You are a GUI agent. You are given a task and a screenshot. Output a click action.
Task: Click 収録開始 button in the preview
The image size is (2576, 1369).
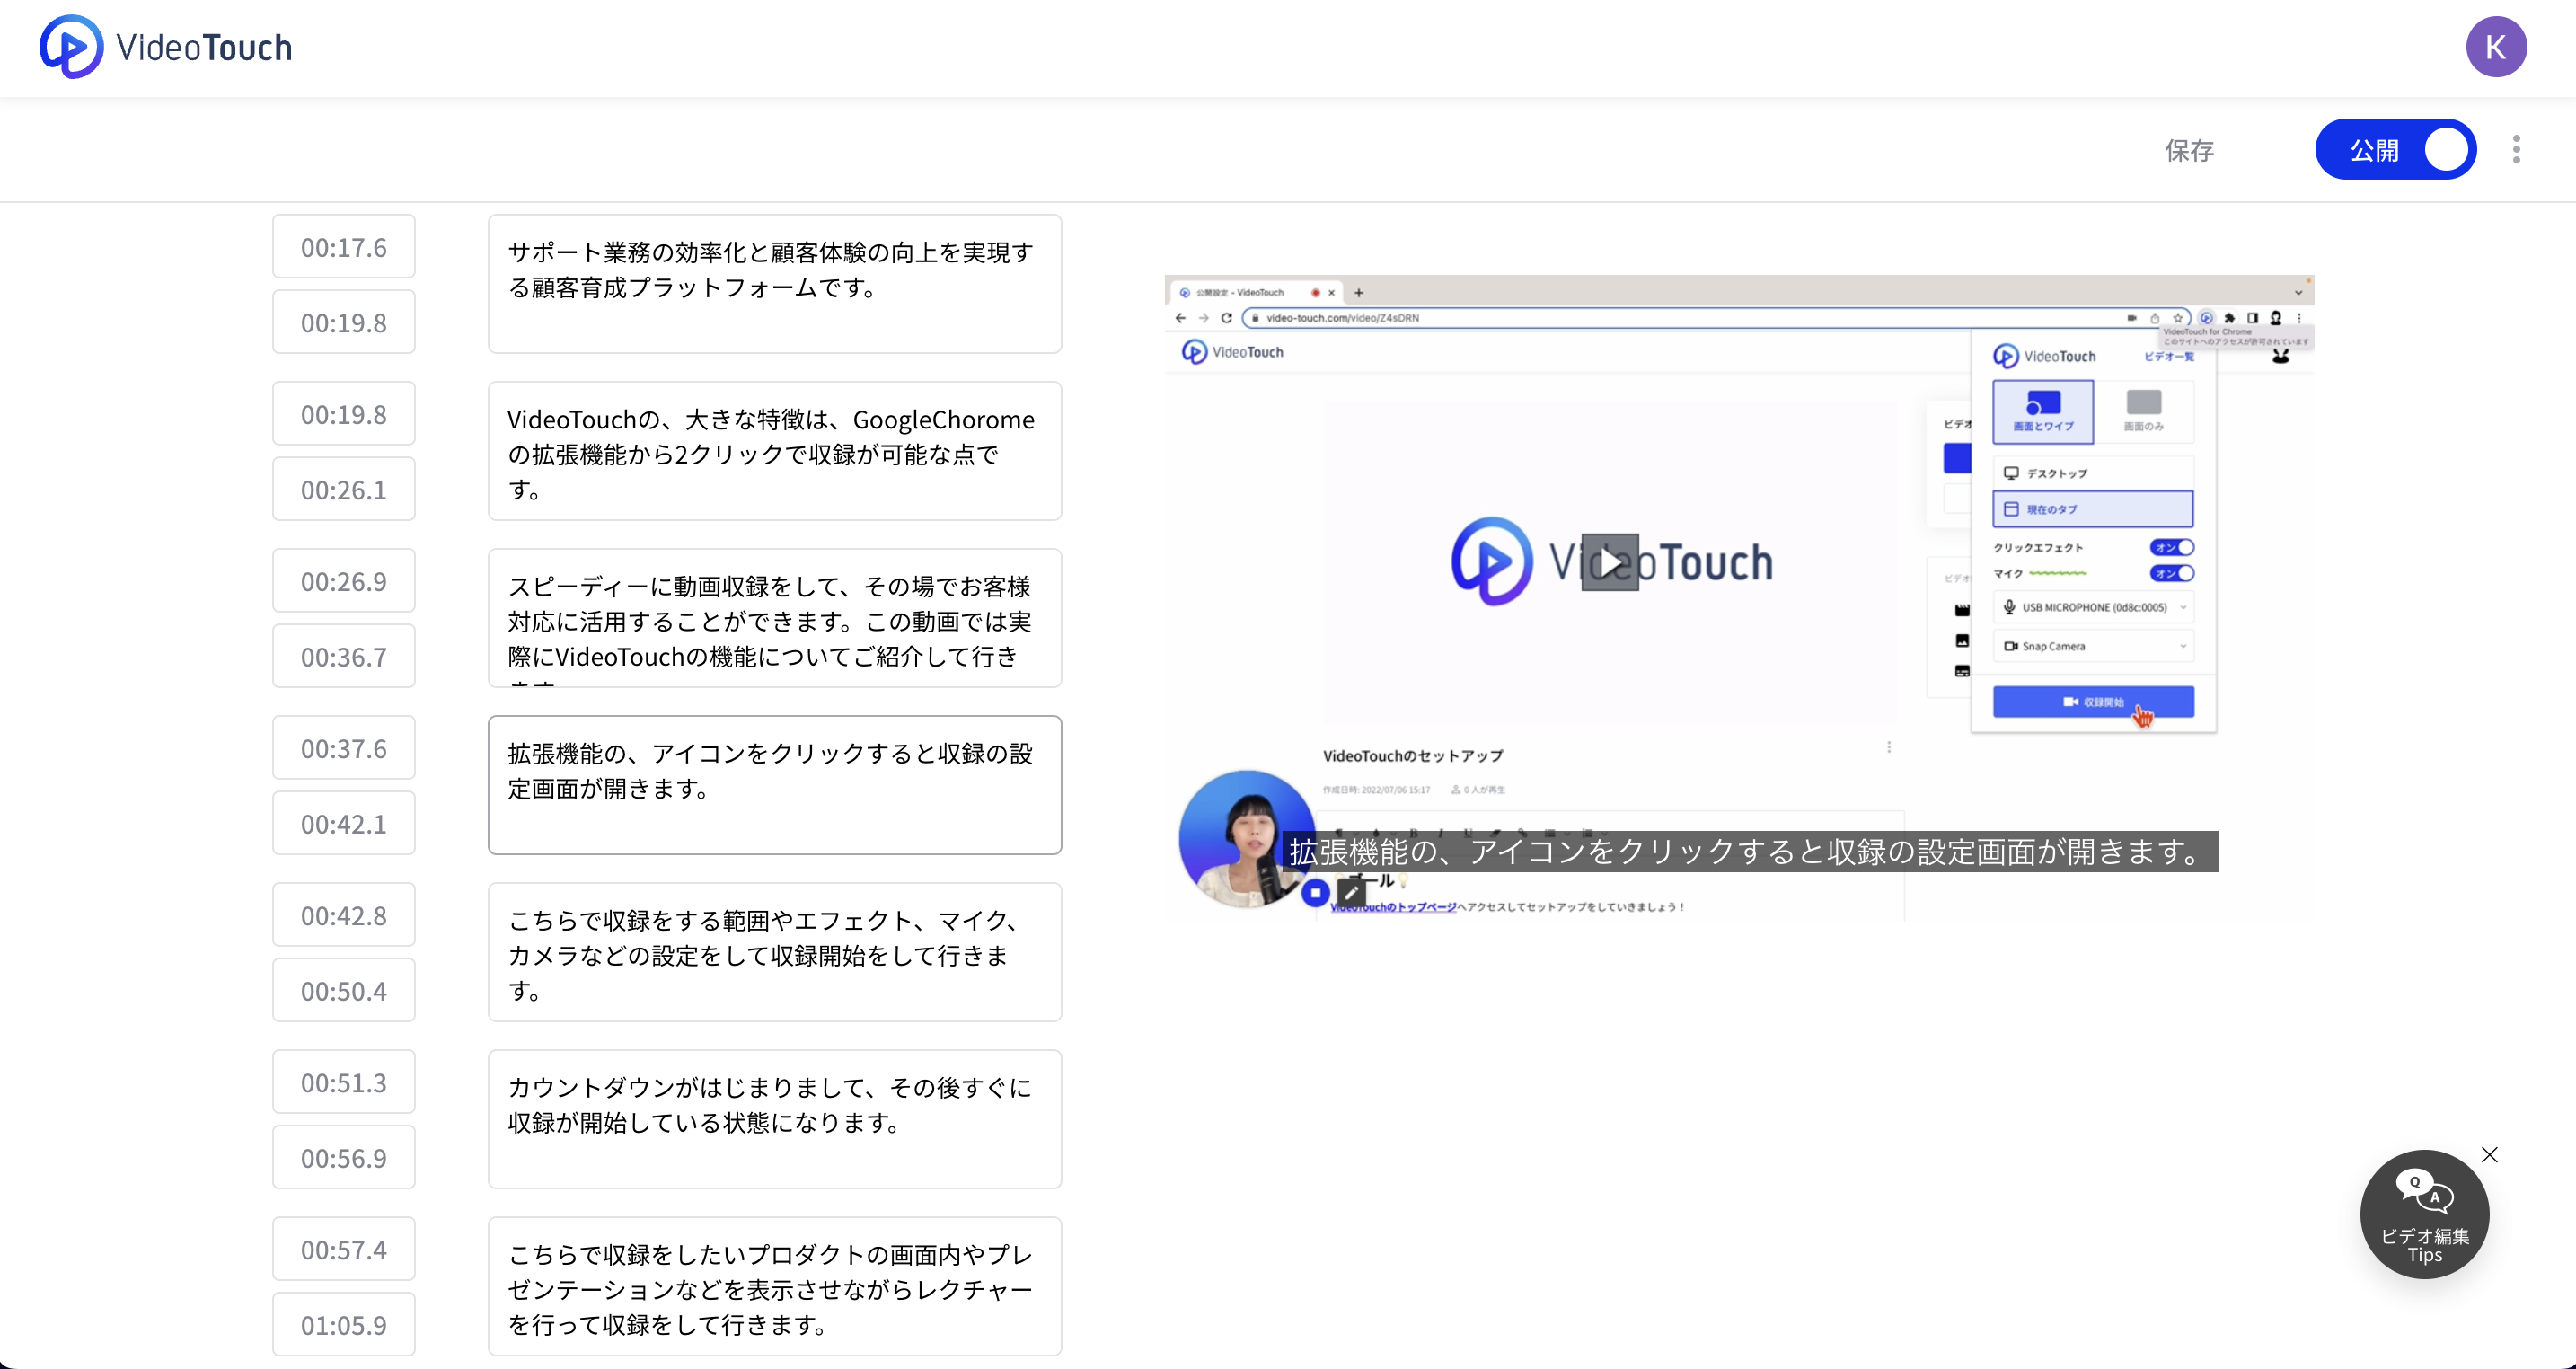pyautogui.click(x=2093, y=702)
